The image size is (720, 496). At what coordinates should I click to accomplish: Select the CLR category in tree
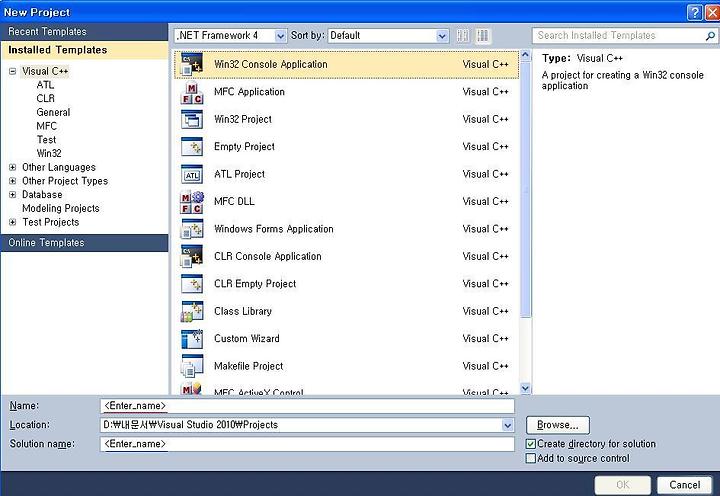click(x=45, y=99)
